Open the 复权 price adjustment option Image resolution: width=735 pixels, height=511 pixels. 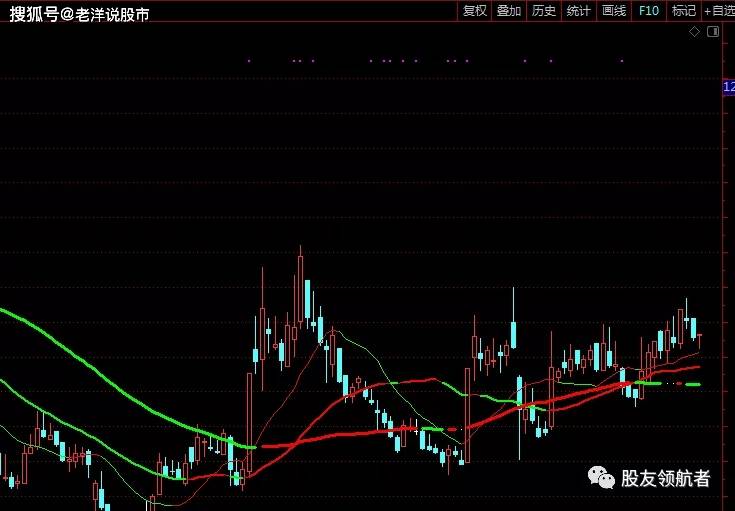point(474,11)
